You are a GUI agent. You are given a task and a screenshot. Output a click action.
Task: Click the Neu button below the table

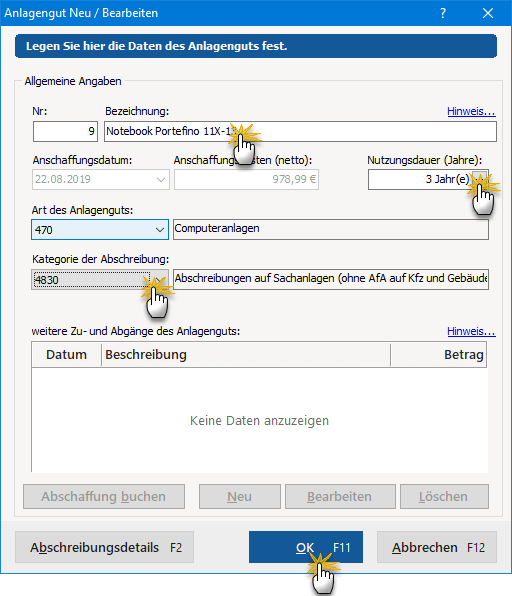tap(240, 496)
